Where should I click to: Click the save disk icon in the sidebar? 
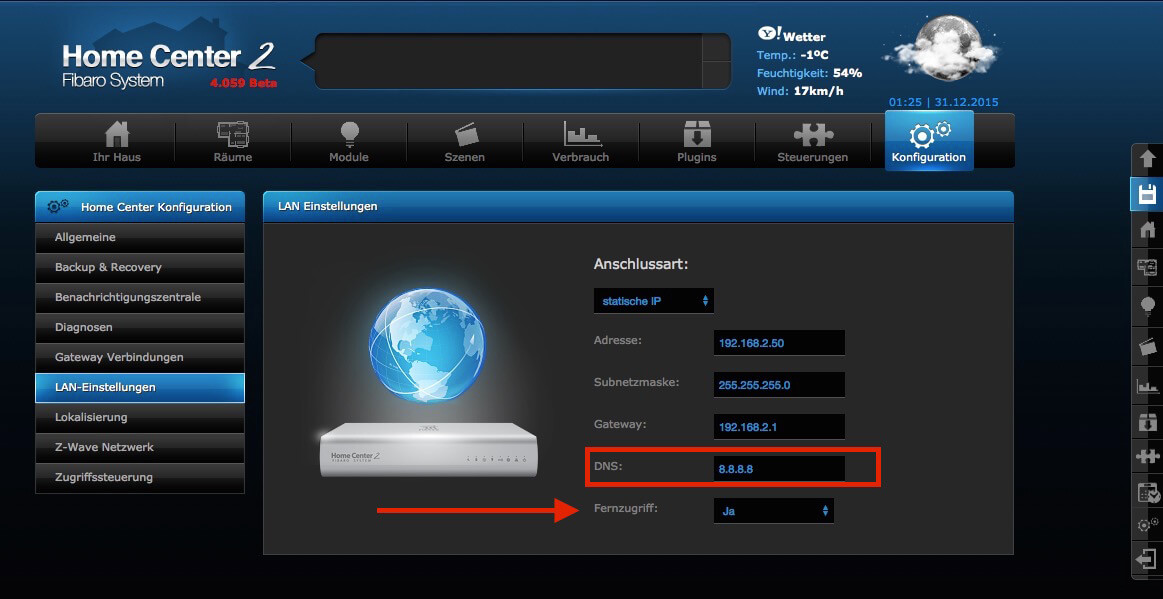click(1147, 194)
